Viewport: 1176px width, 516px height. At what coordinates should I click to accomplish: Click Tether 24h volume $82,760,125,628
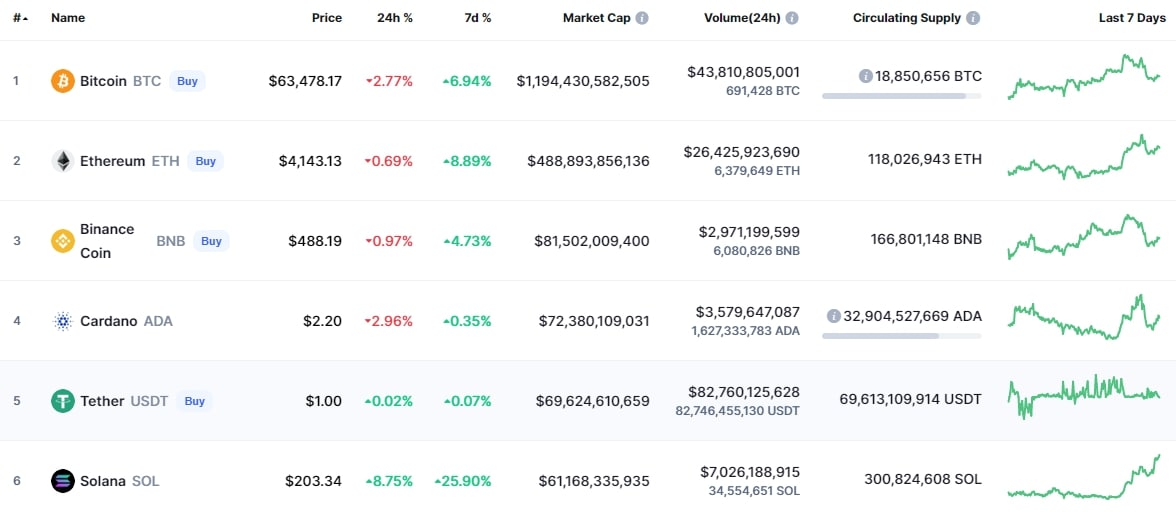pos(744,392)
